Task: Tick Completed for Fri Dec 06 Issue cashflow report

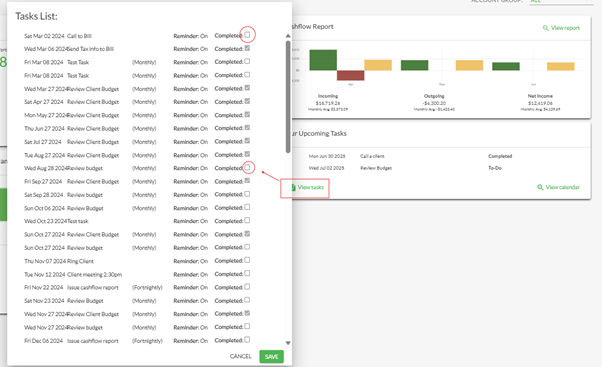Action: click(247, 340)
